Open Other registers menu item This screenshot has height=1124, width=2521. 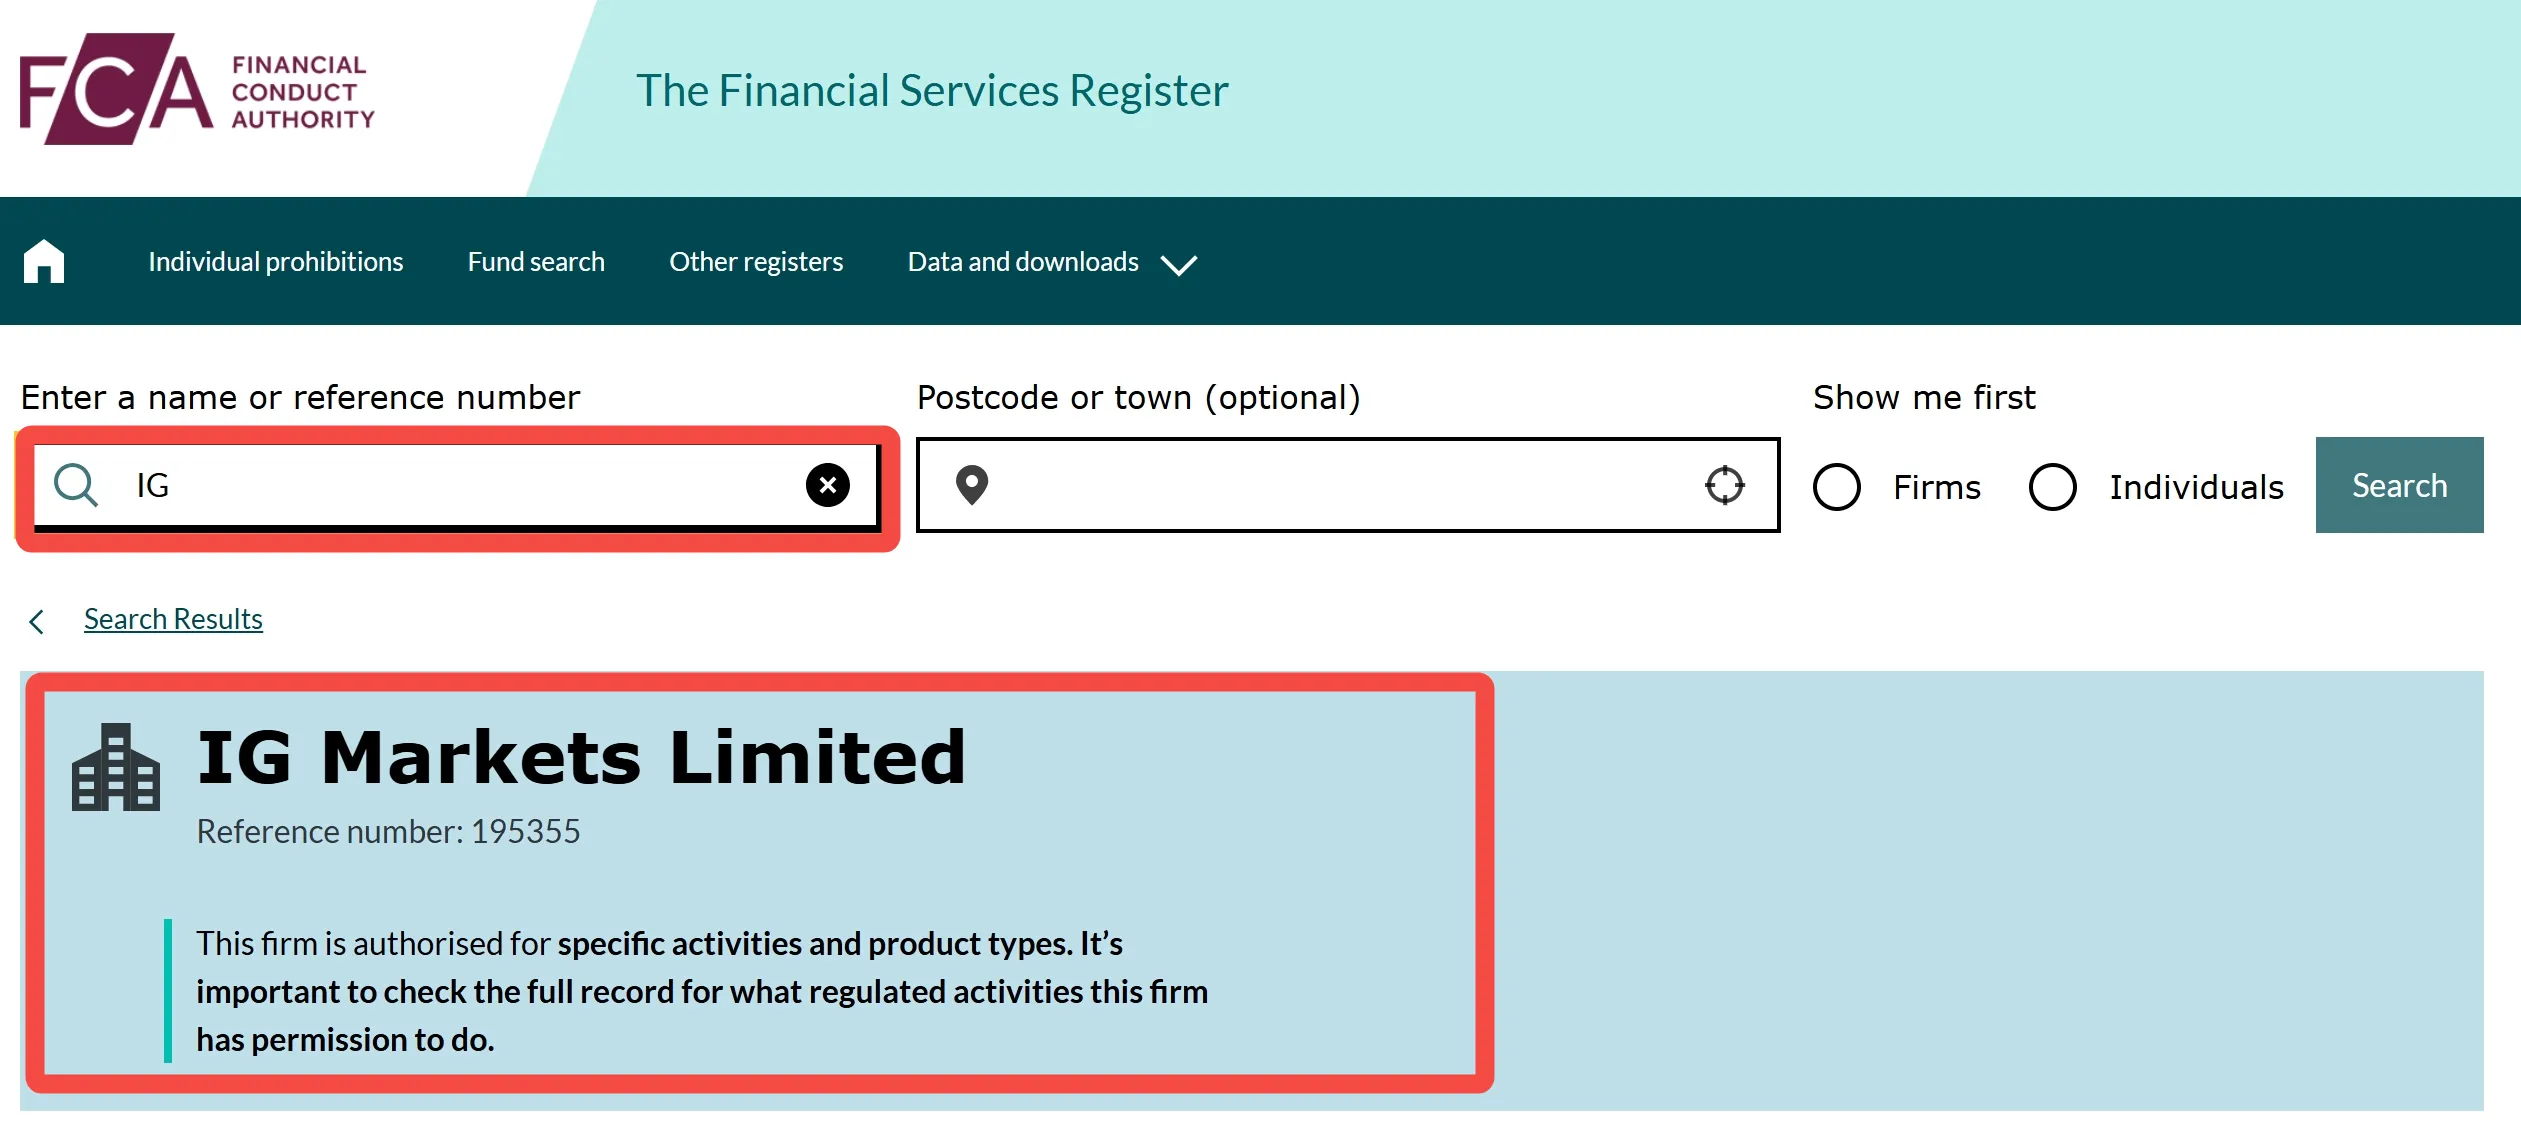[x=756, y=262]
